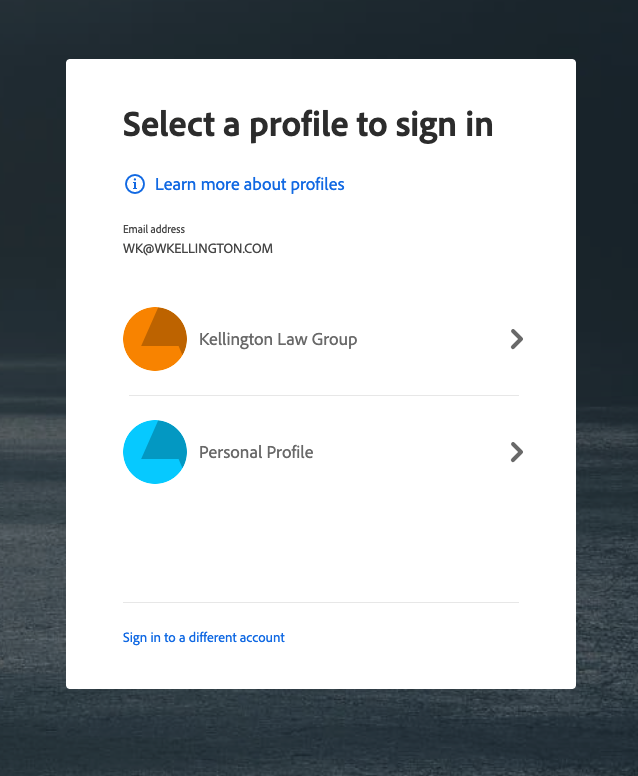Viewport: 638px width, 776px height.
Task: Choose the Kellington Law Group profile name
Action: [278, 339]
